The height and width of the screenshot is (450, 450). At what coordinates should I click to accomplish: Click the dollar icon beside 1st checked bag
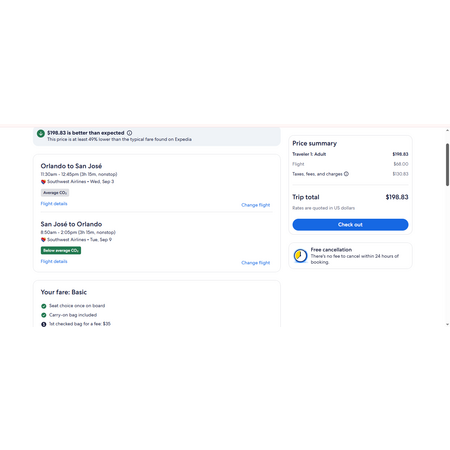(x=44, y=324)
